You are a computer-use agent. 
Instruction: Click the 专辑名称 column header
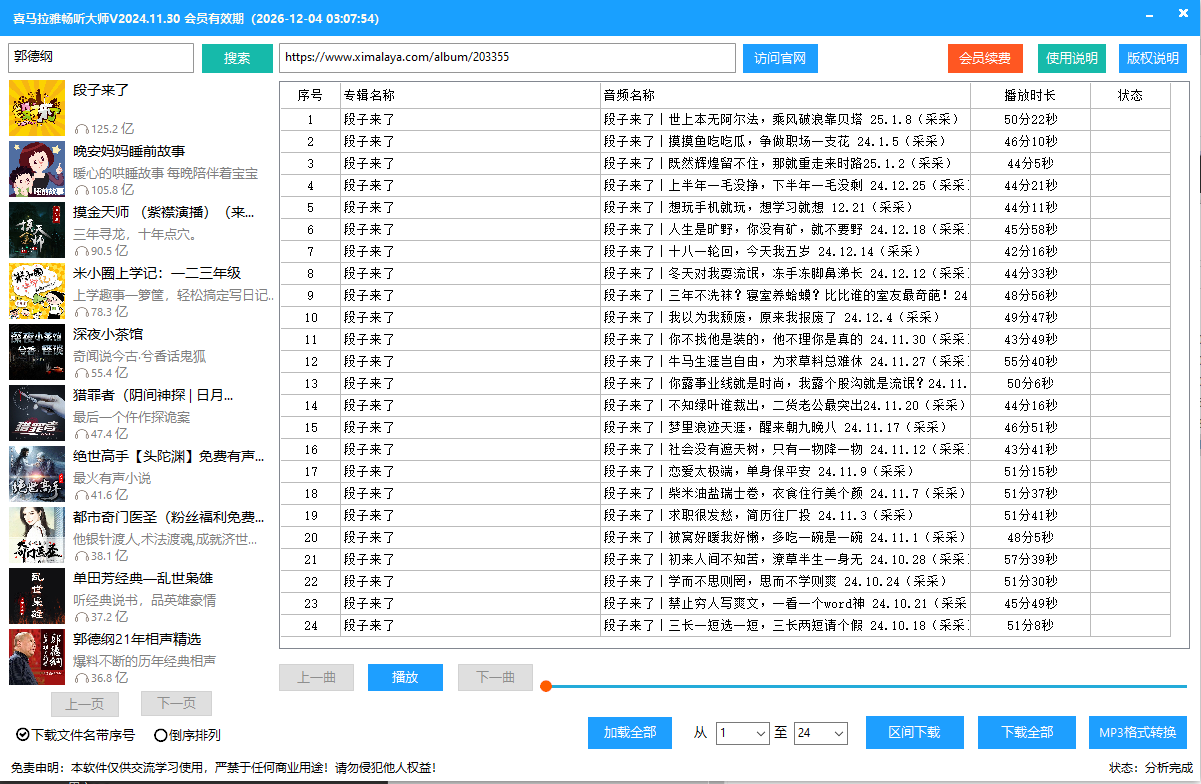(x=470, y=95)
